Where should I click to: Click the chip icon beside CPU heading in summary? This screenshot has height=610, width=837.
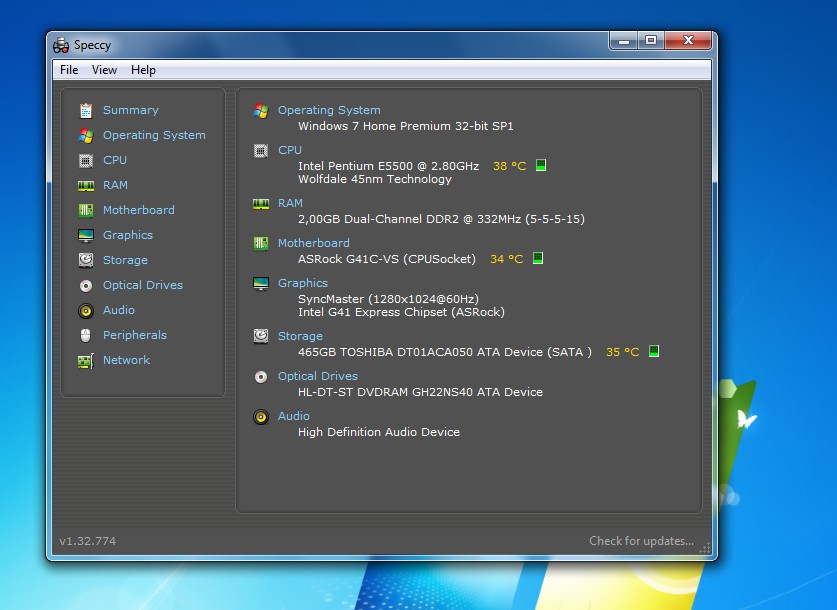coord(260,151)
